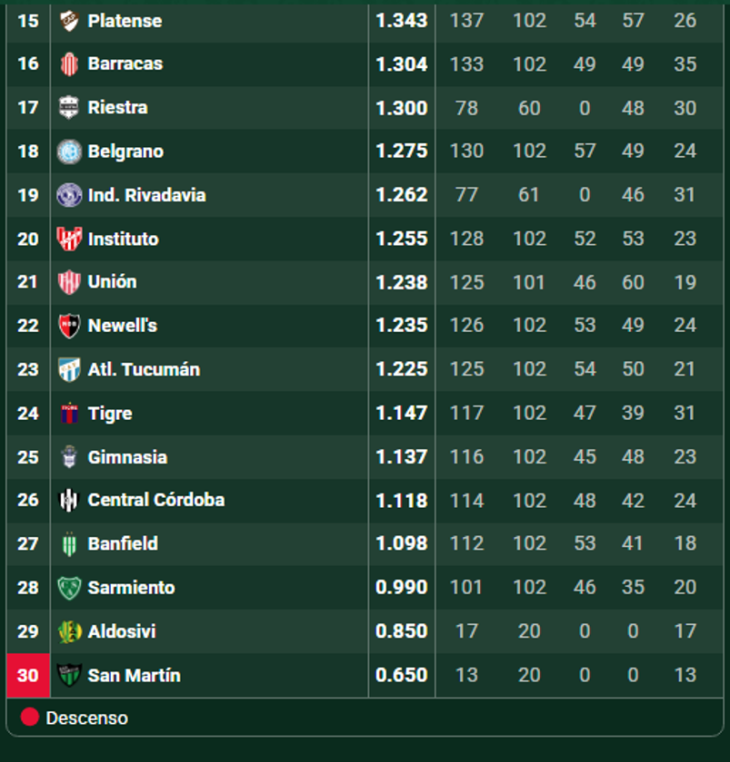Open the Belgrano team badge
730x762 pixels.
point(69,151)
